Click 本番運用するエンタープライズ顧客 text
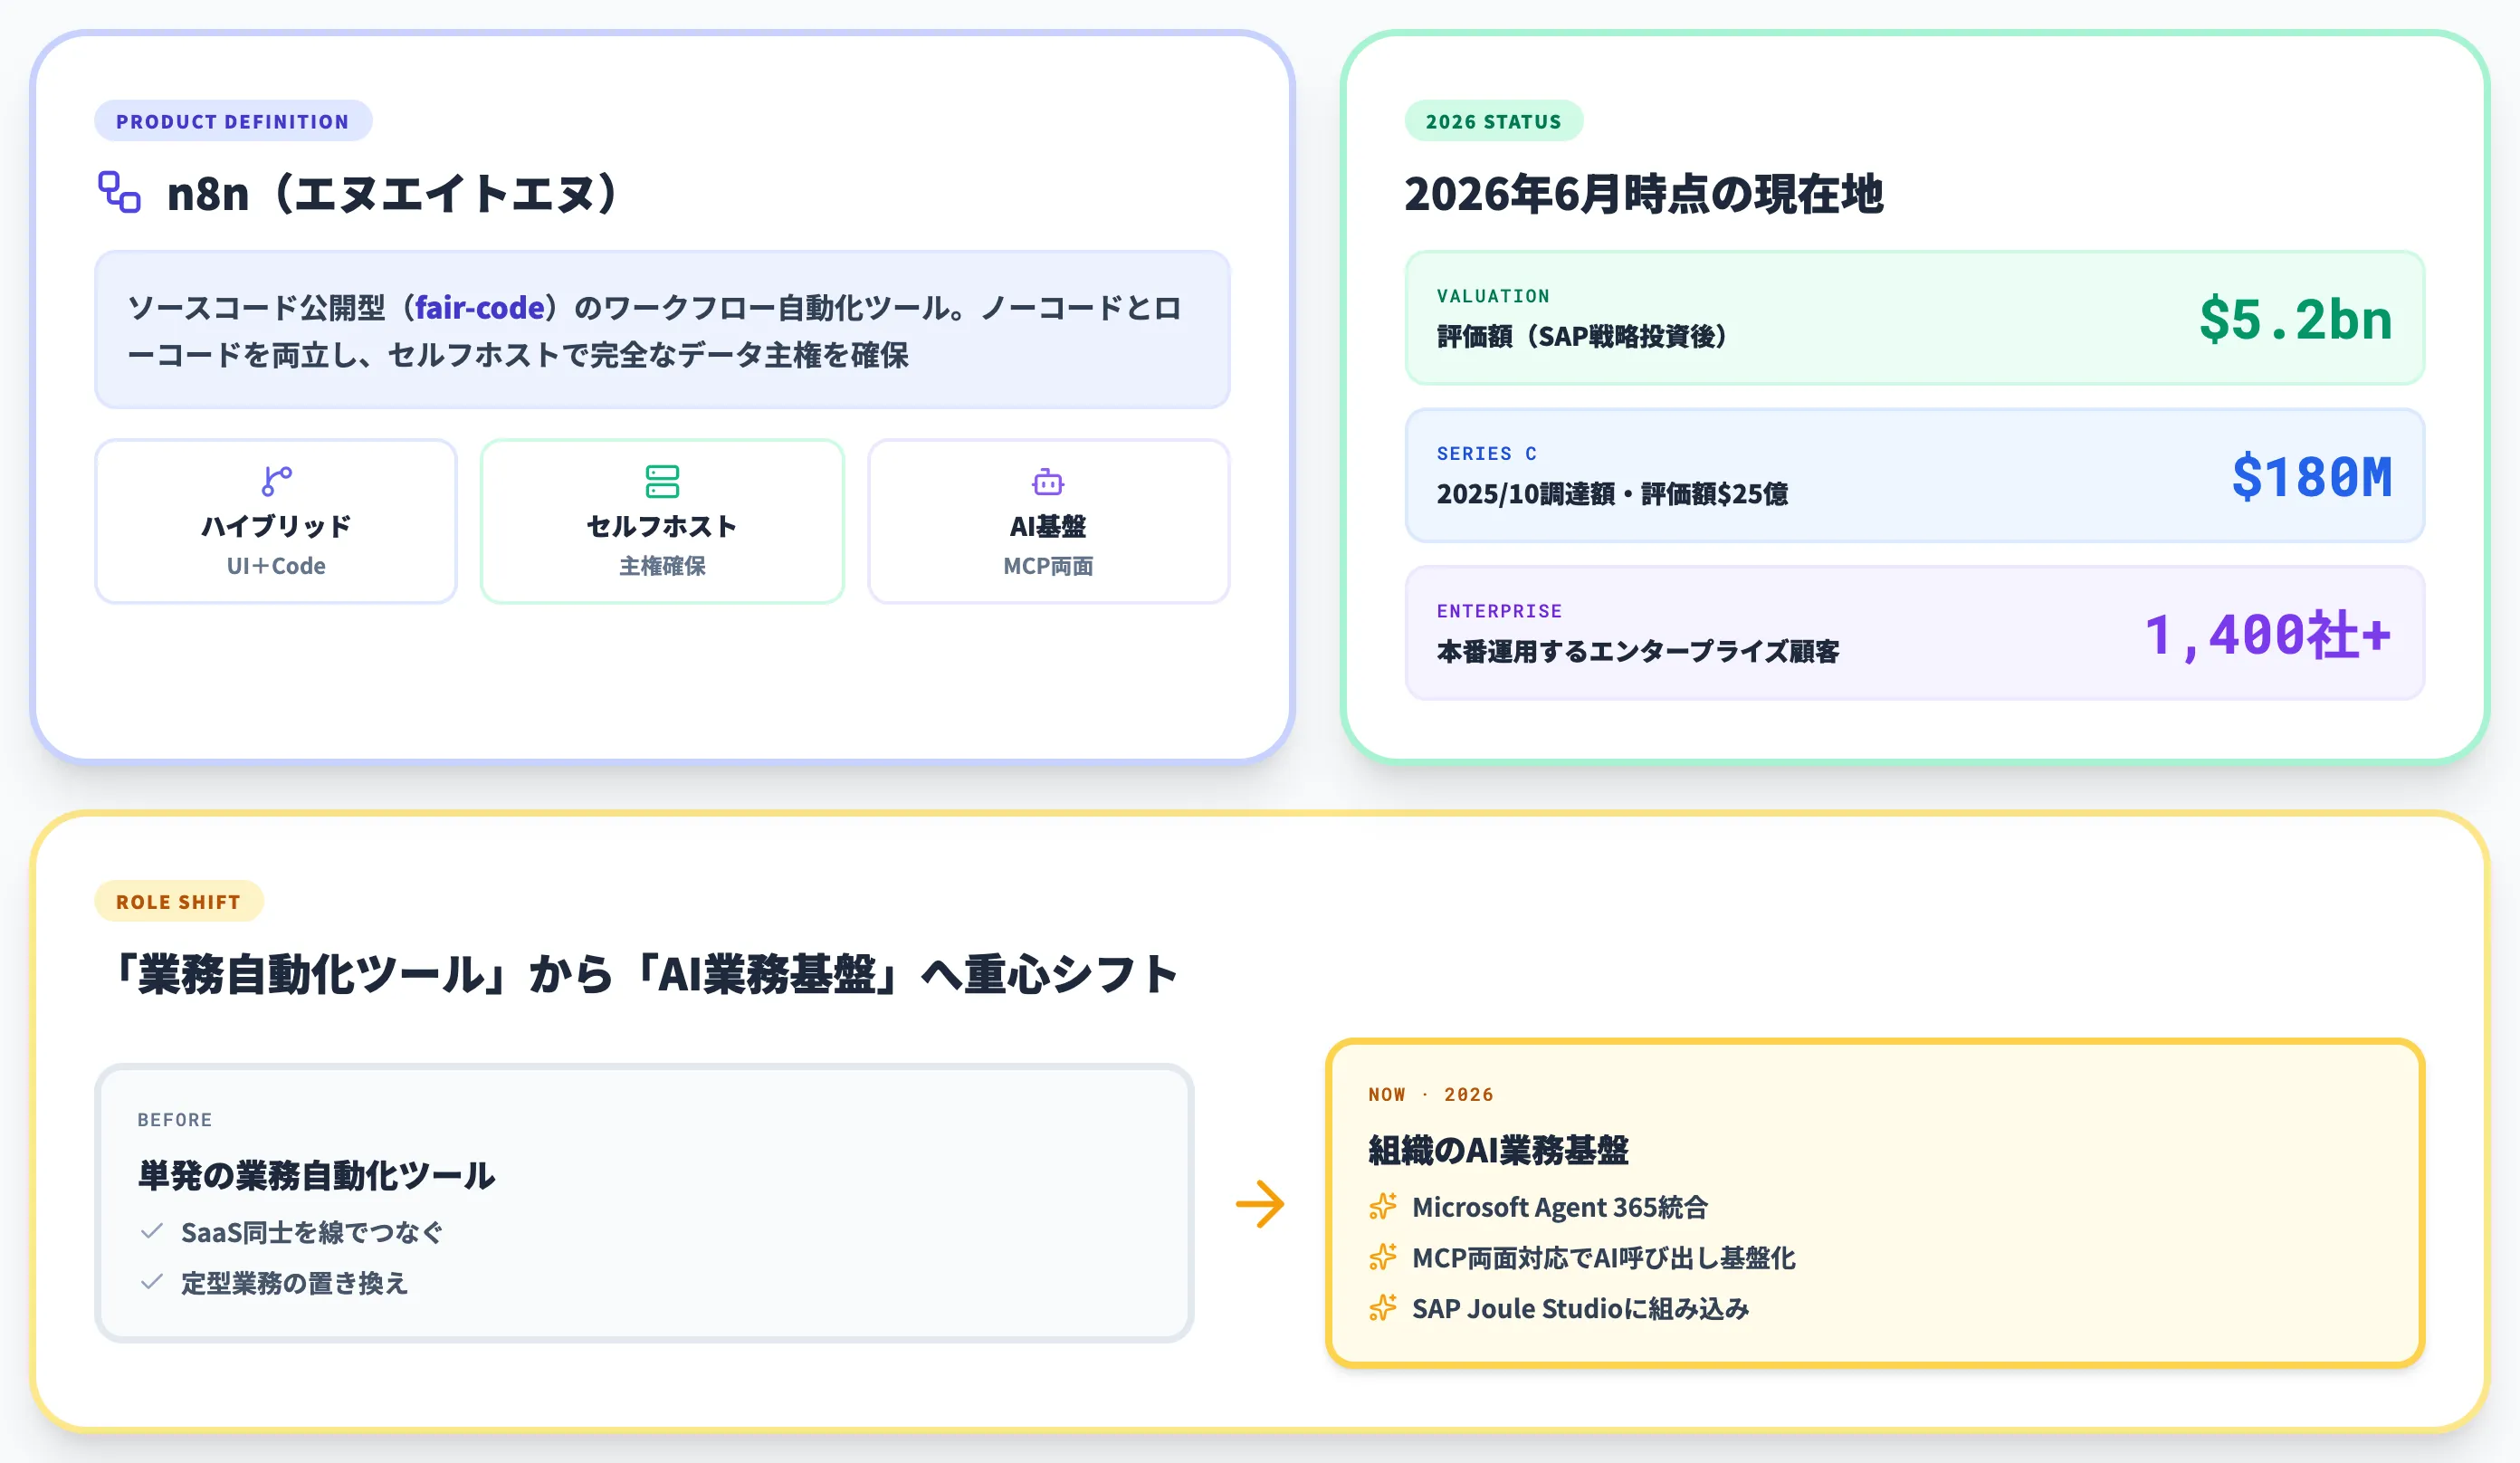2520x1463 pixels. click(x=1637, y=651)
